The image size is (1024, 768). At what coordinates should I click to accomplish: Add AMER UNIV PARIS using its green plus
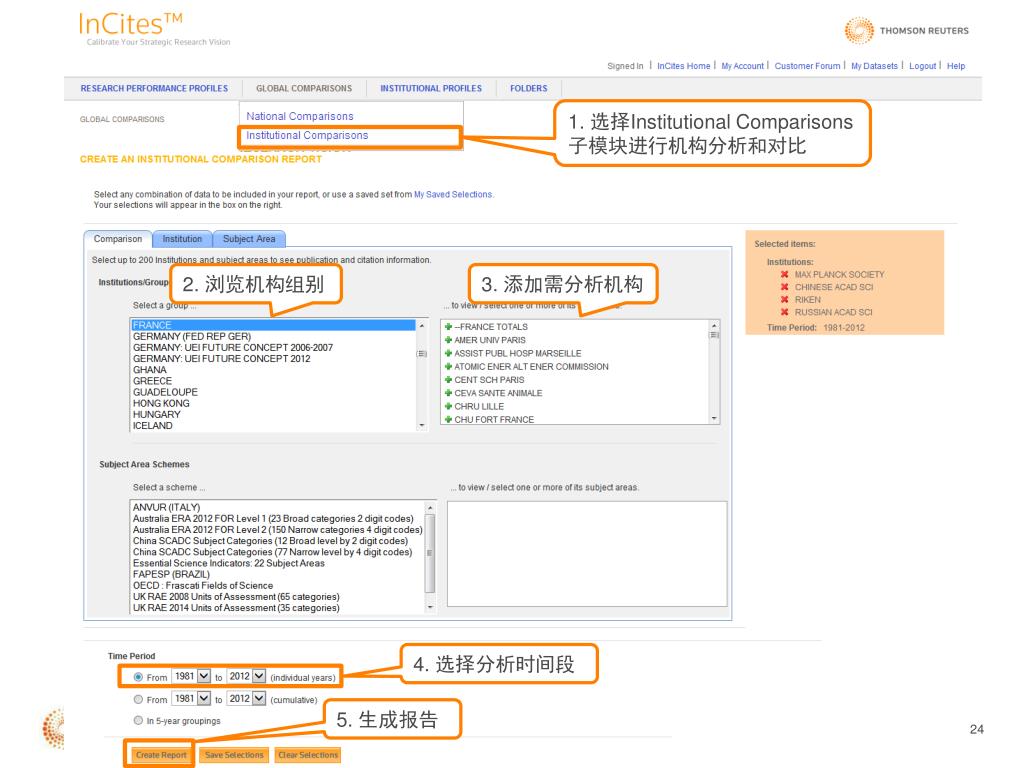click(449, 340)
